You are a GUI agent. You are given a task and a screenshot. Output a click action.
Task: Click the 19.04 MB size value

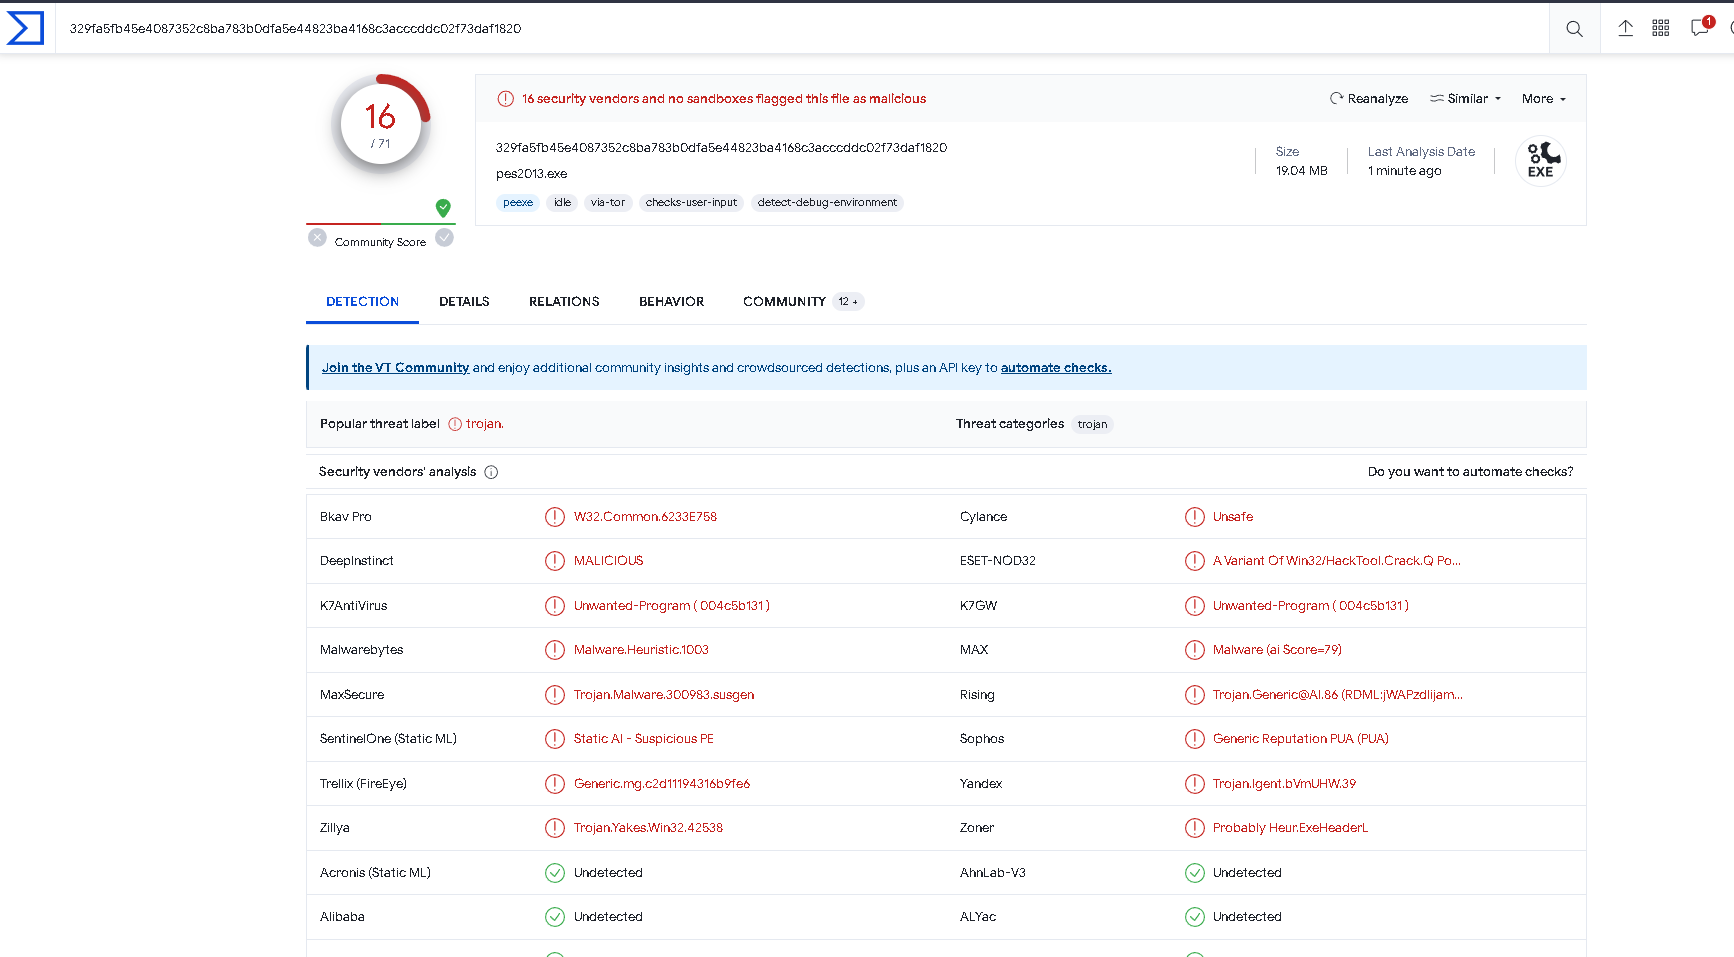(x=1301, y=171)
